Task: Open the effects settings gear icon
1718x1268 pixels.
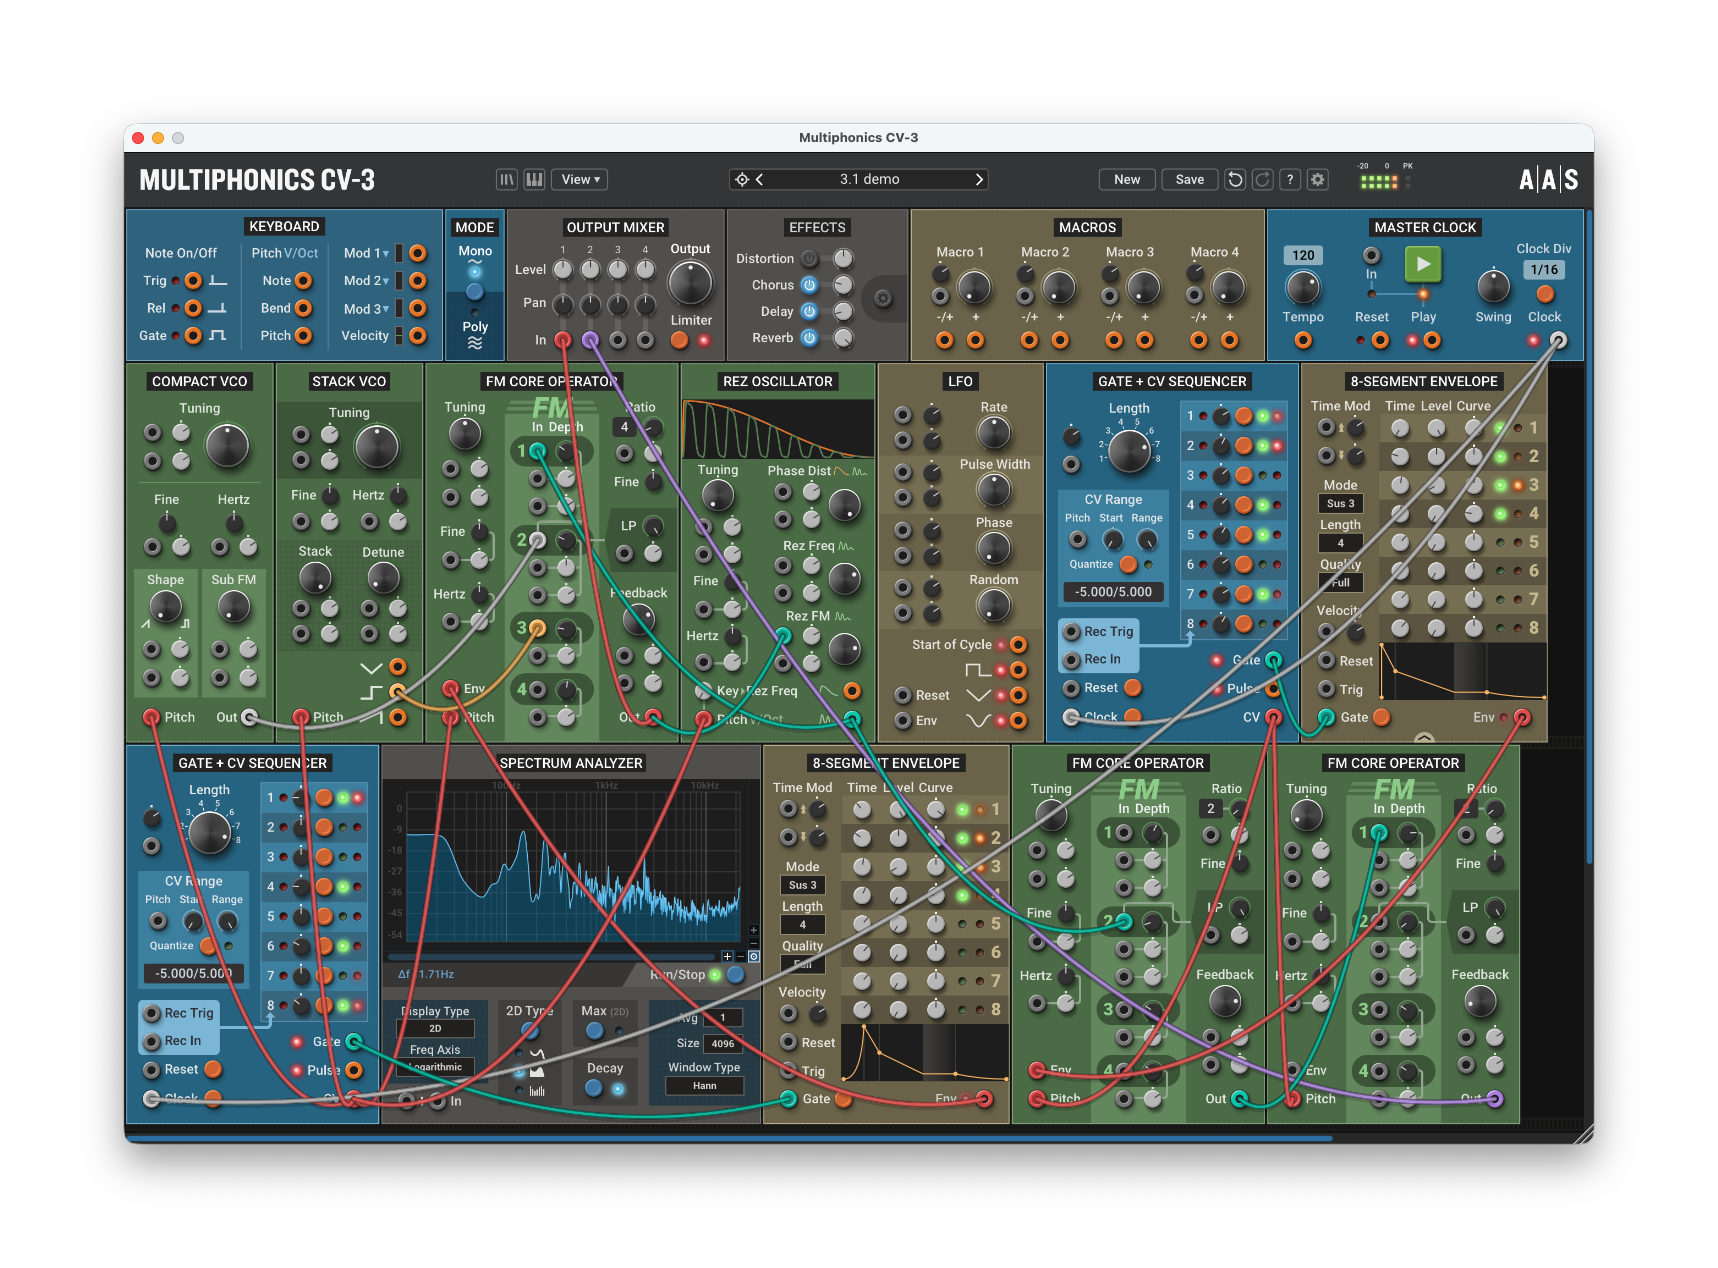Action: point(882,298)
